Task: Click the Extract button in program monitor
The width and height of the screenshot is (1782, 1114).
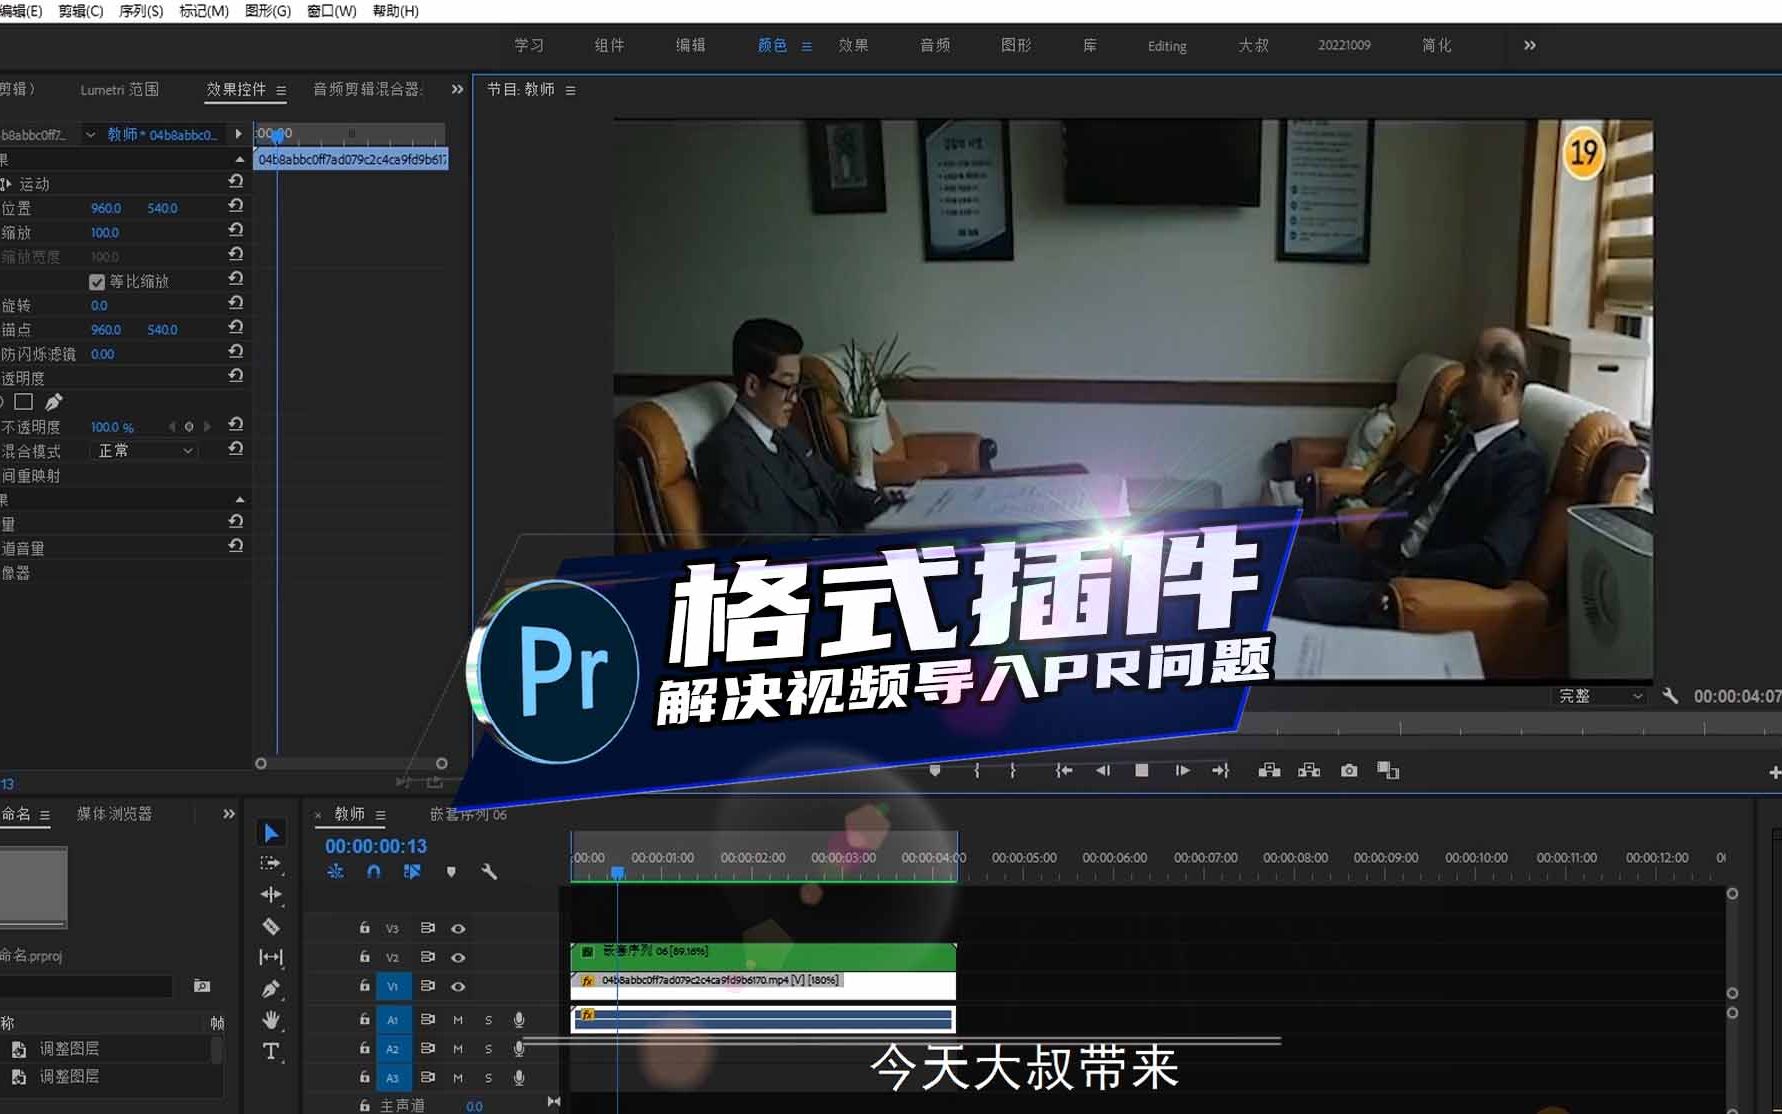Action: (x=1309, y=770)
